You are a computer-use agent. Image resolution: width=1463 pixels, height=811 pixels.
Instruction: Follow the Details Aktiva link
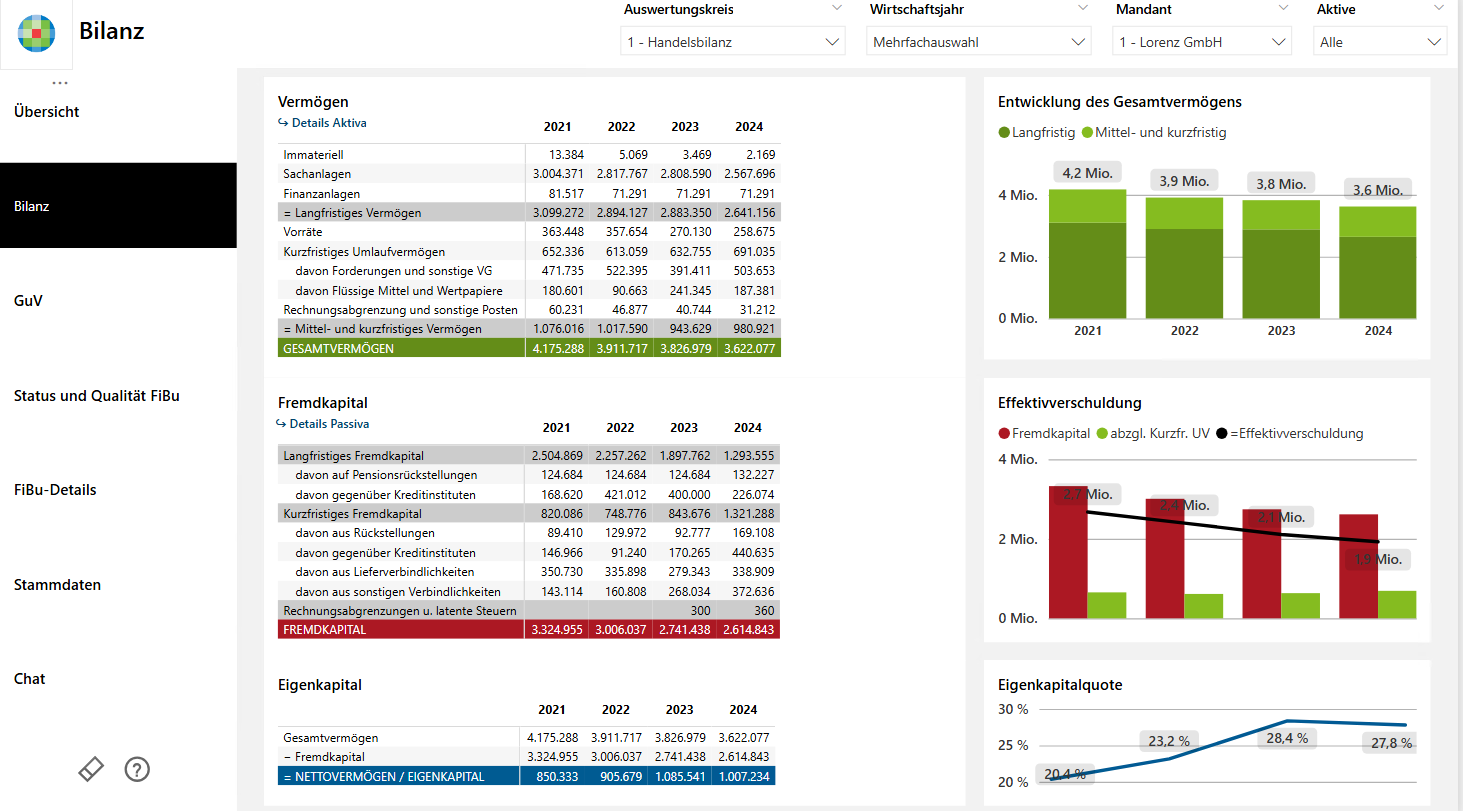[x=322, y=123]
